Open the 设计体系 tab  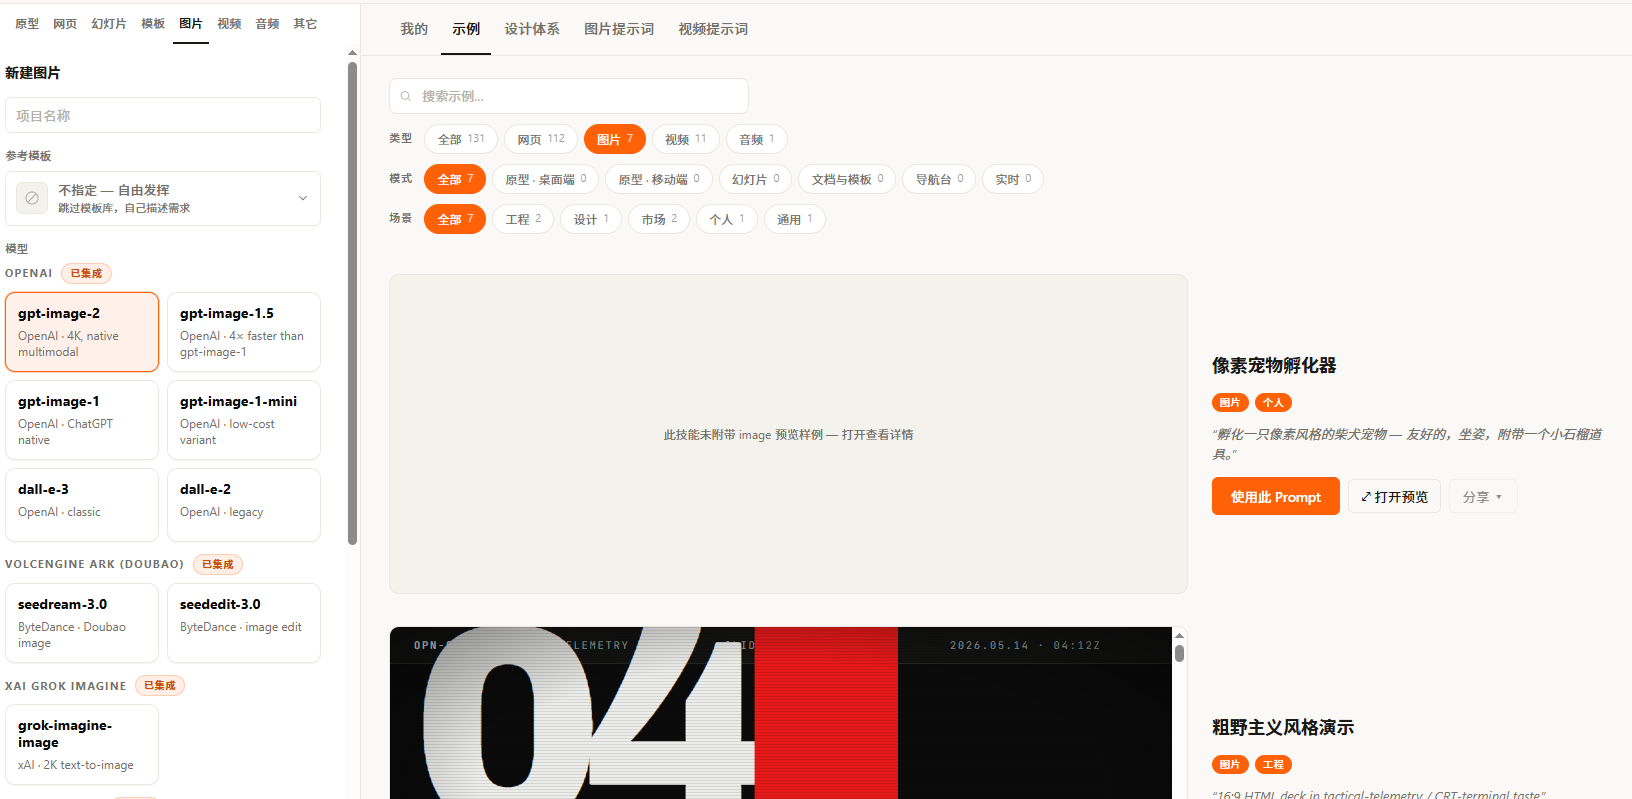[532, 29]
